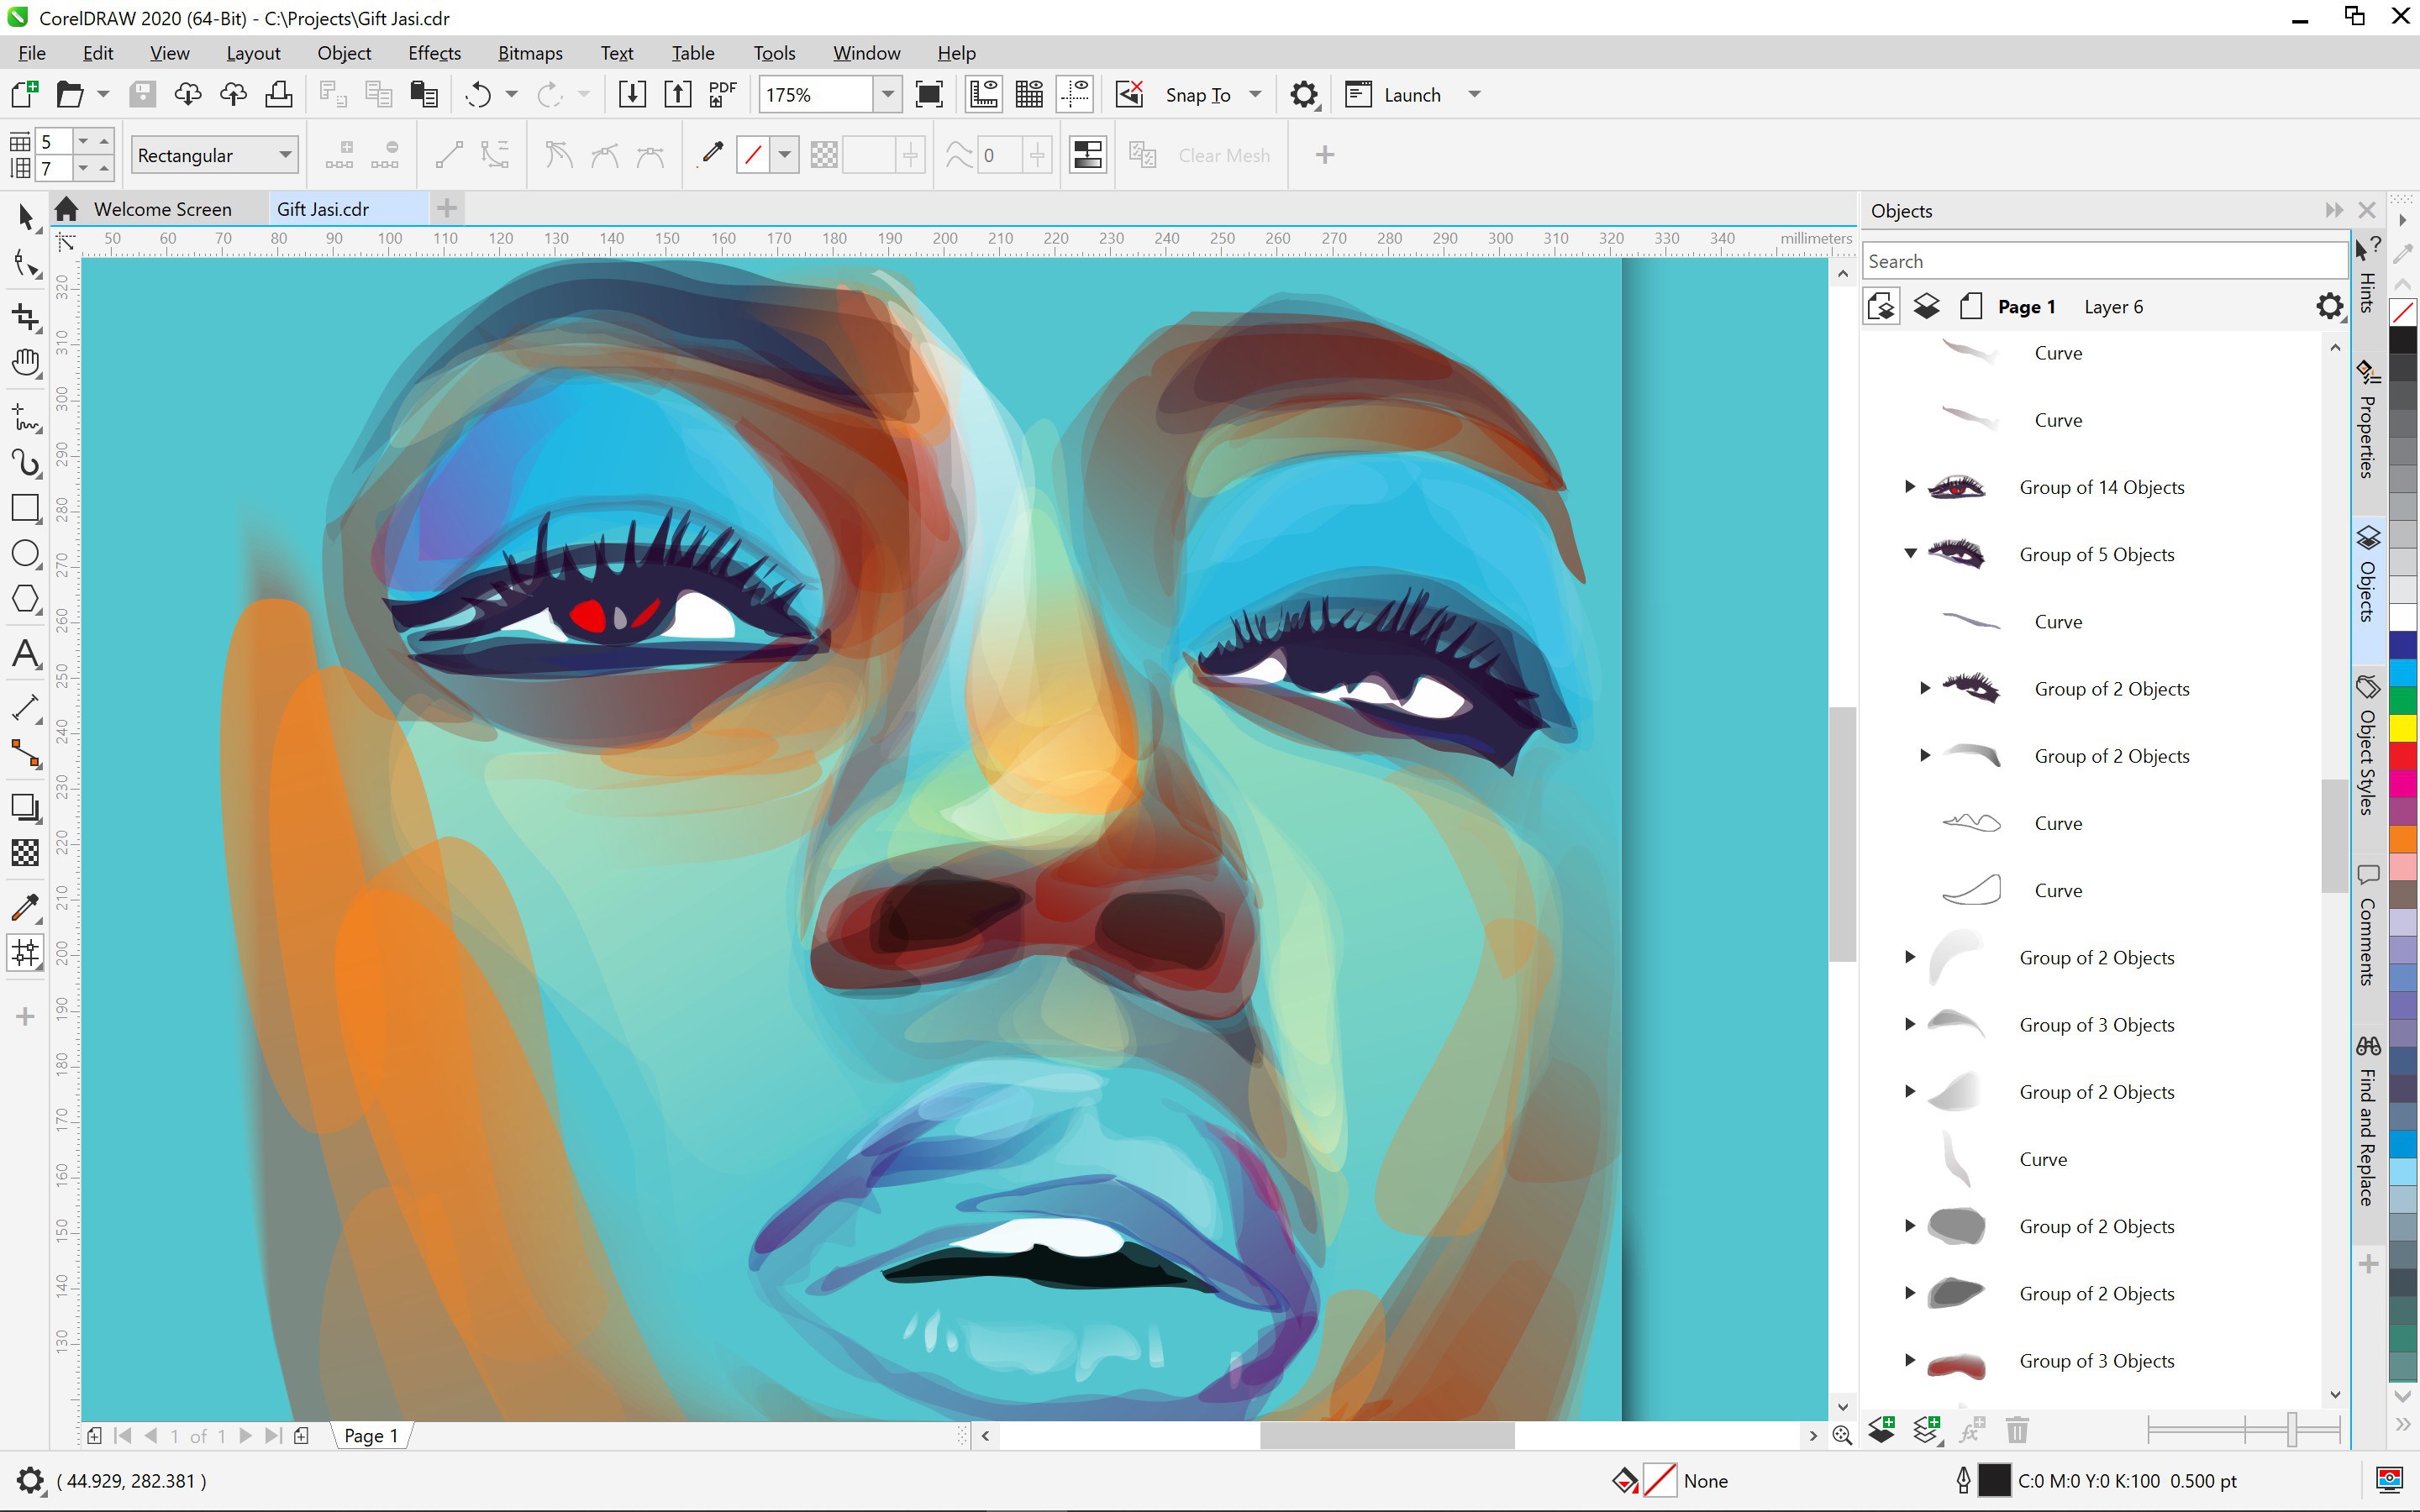Open the Object menu
Image resolution: width=2420 pixels, height=1512 pixels.
tap(344, 53)
